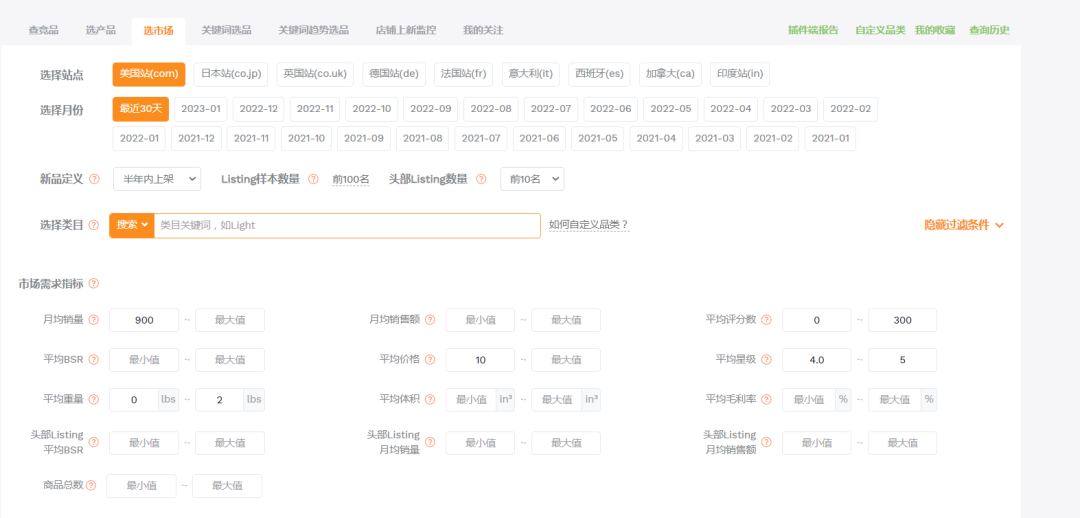Click help icon next to 新品定义

click(x=95, y=179)
